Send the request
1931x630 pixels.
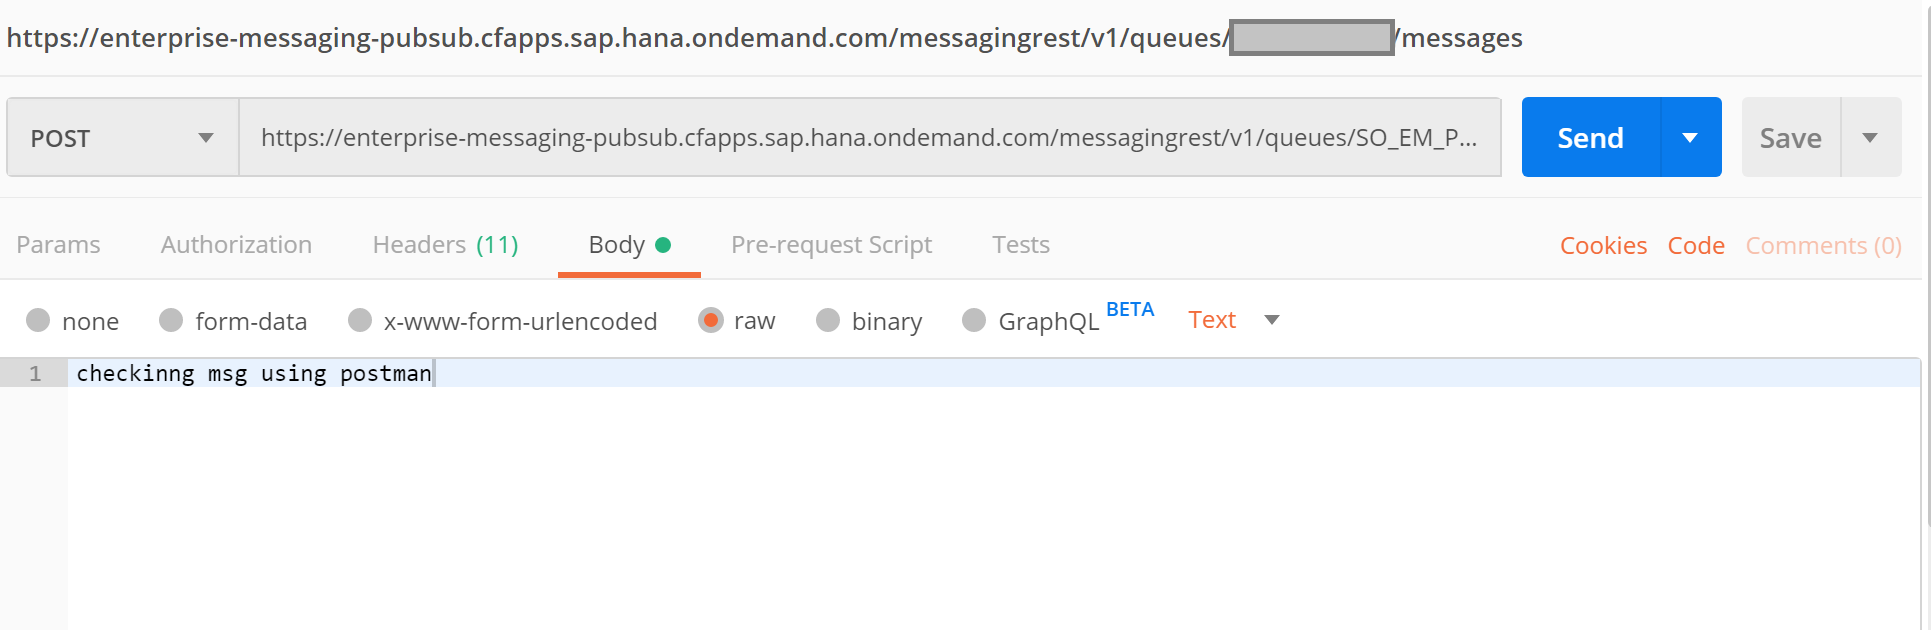[1590, 137]
